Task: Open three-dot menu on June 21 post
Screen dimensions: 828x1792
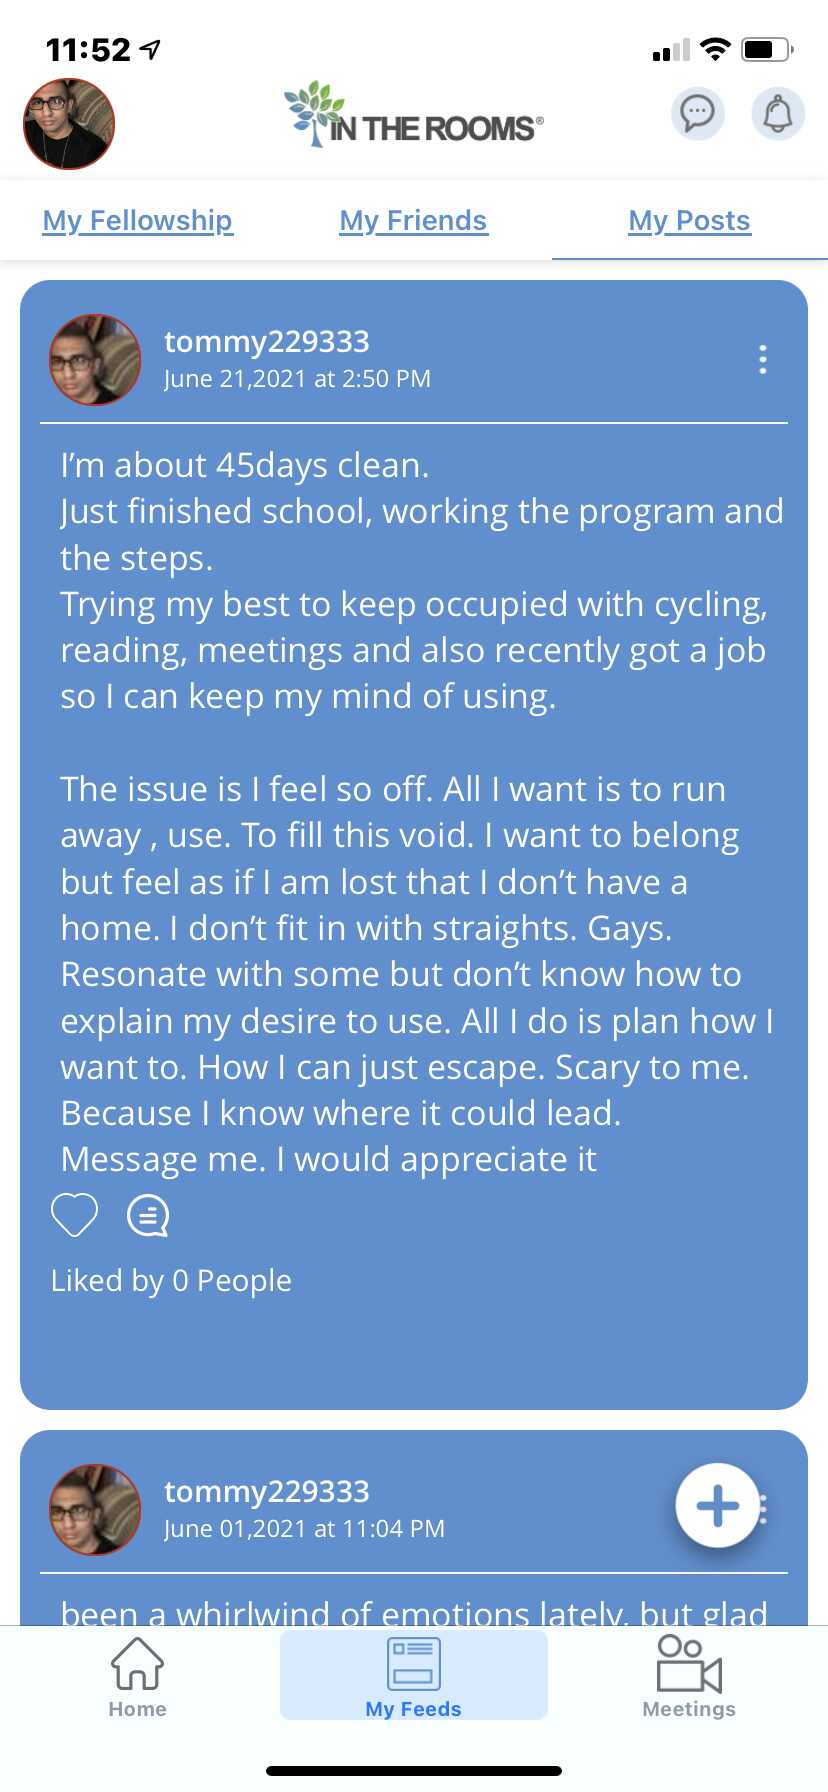Action: 763,359
